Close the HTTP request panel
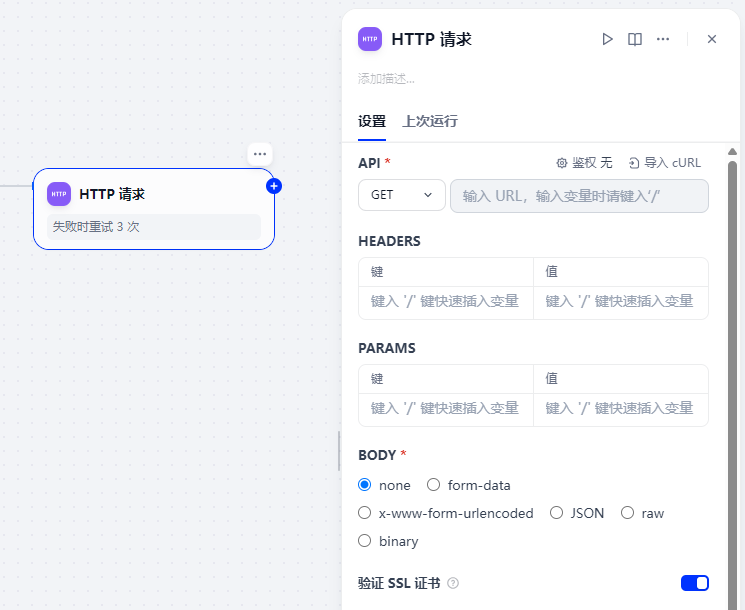 pyautogui.click(x=712, y=39)
